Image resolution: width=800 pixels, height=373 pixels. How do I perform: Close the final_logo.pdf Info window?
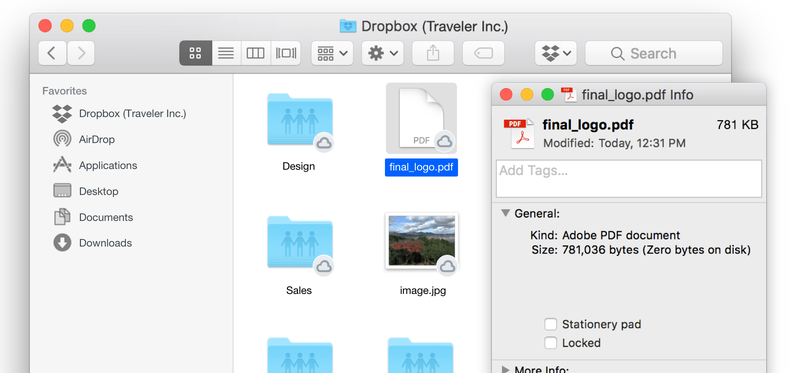click(506, 95)
